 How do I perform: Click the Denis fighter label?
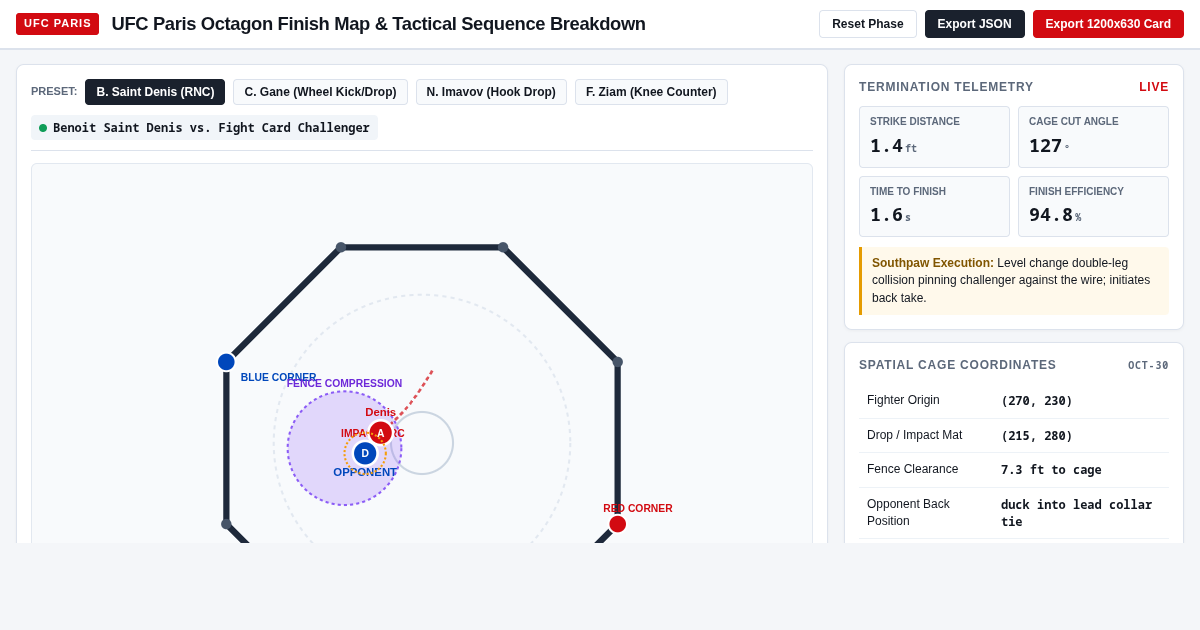380,412
